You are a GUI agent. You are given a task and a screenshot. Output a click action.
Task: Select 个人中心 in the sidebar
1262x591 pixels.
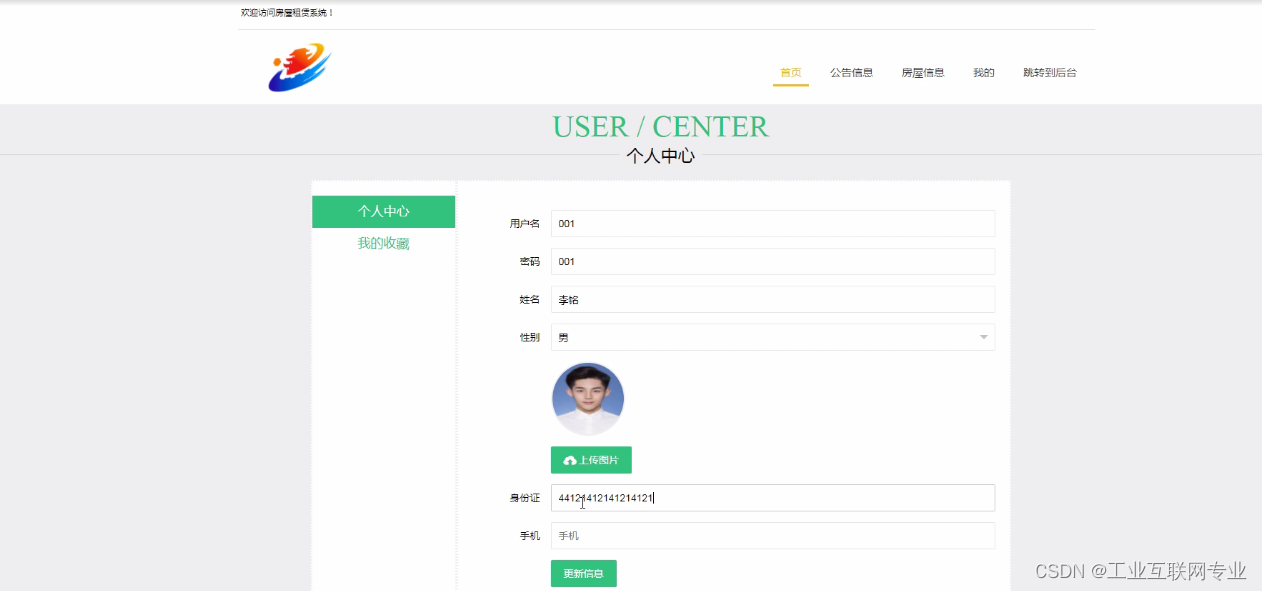(x=384, y=211)
